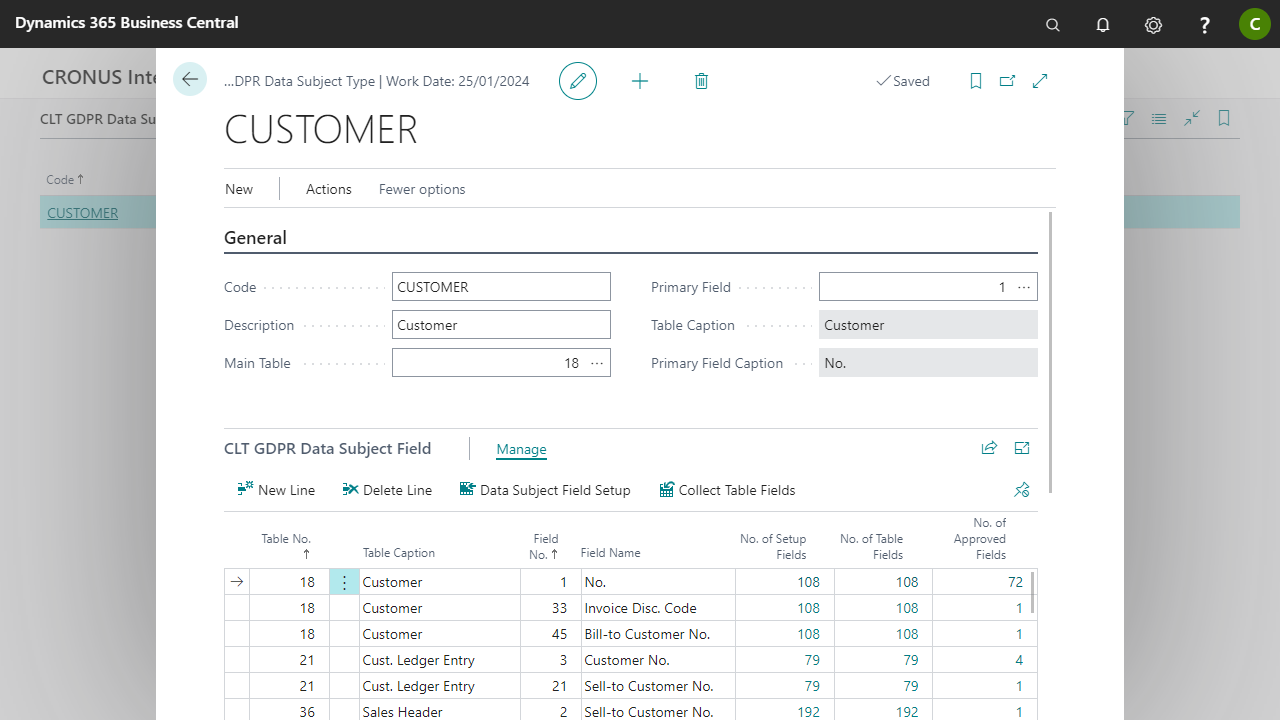
Task: Click the back arrow button
Action: point(190,80)
